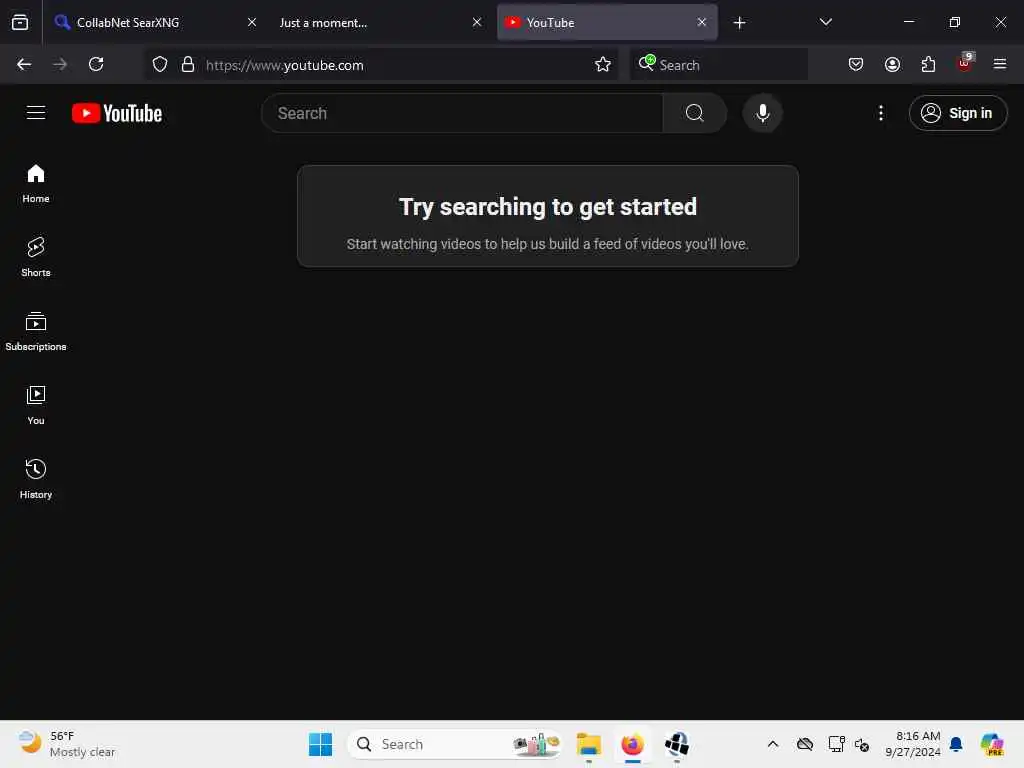
Task: Open File Explorer from taskbar
Action: click(x=588, y=744)
